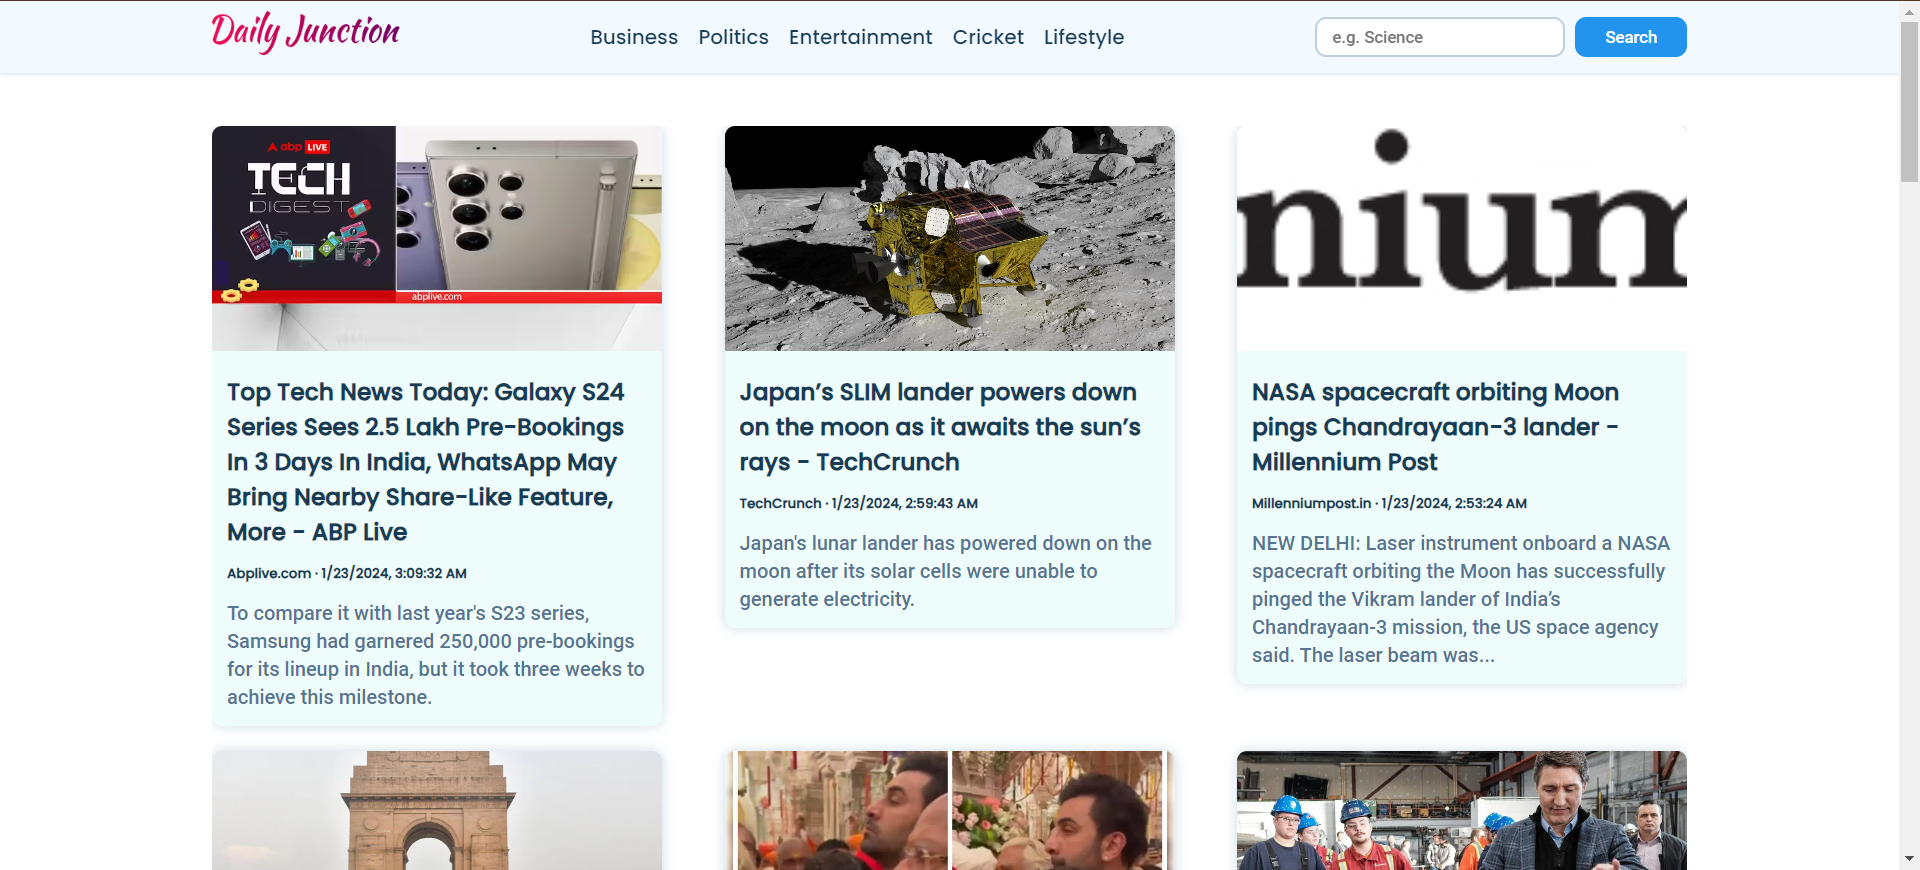Open the SLIM lunar lander image
Image resolution: width=1920 pixels, height=870 pixels.
(949, 238)
